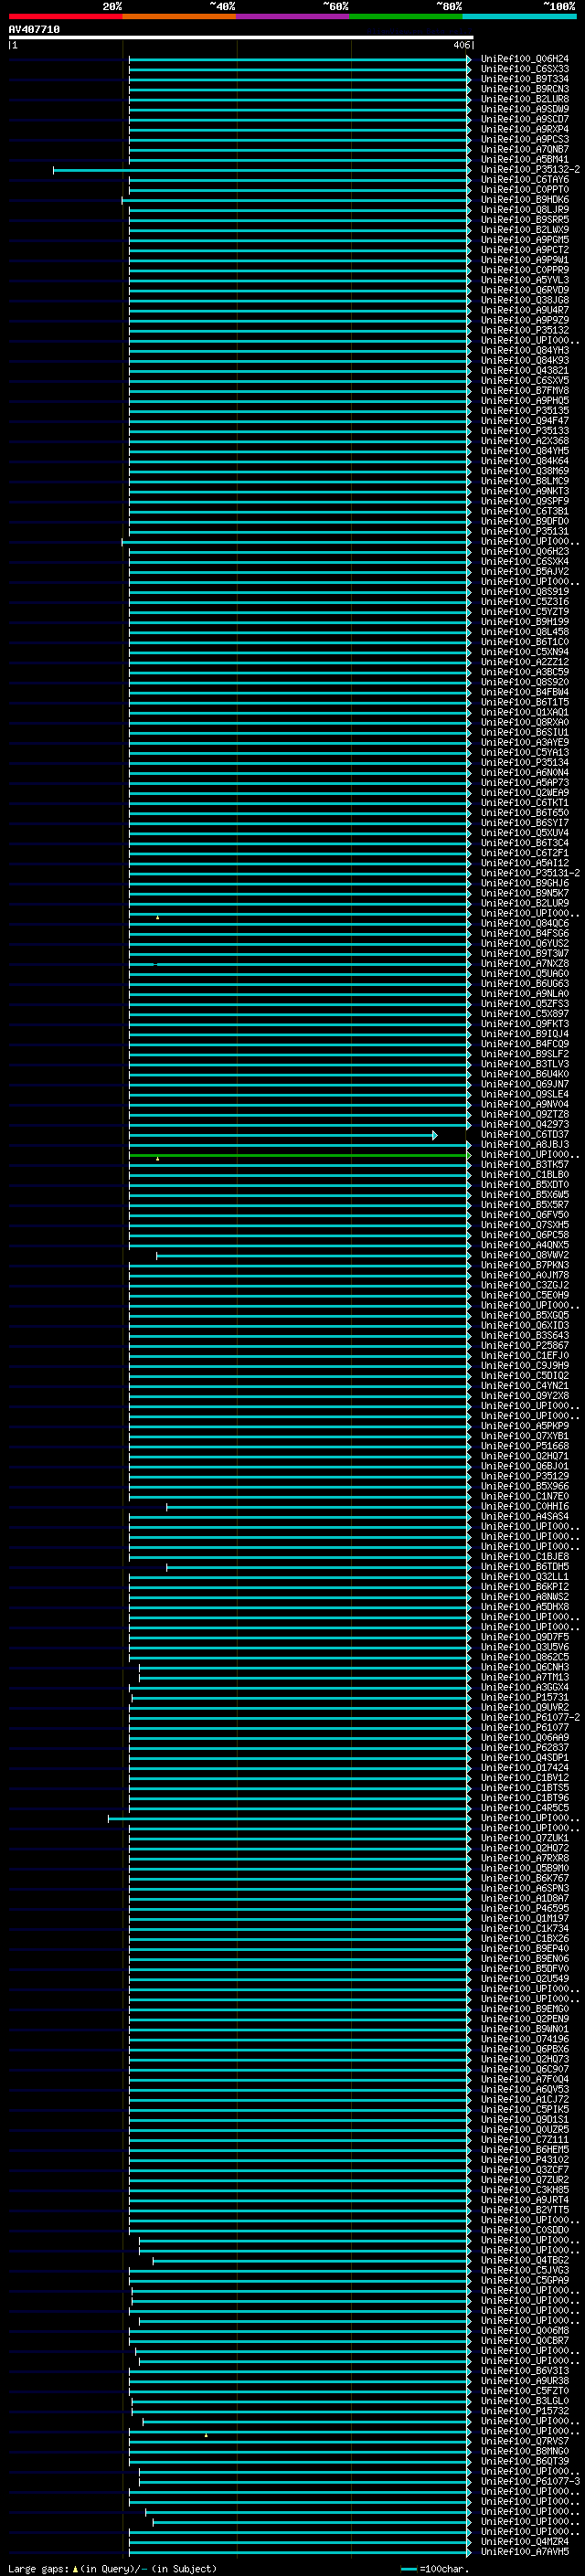Viewport: 585px width, 2576px height.
Task: Select UniRef100_B8LMC9 label
Action: [x=524, y=481]
